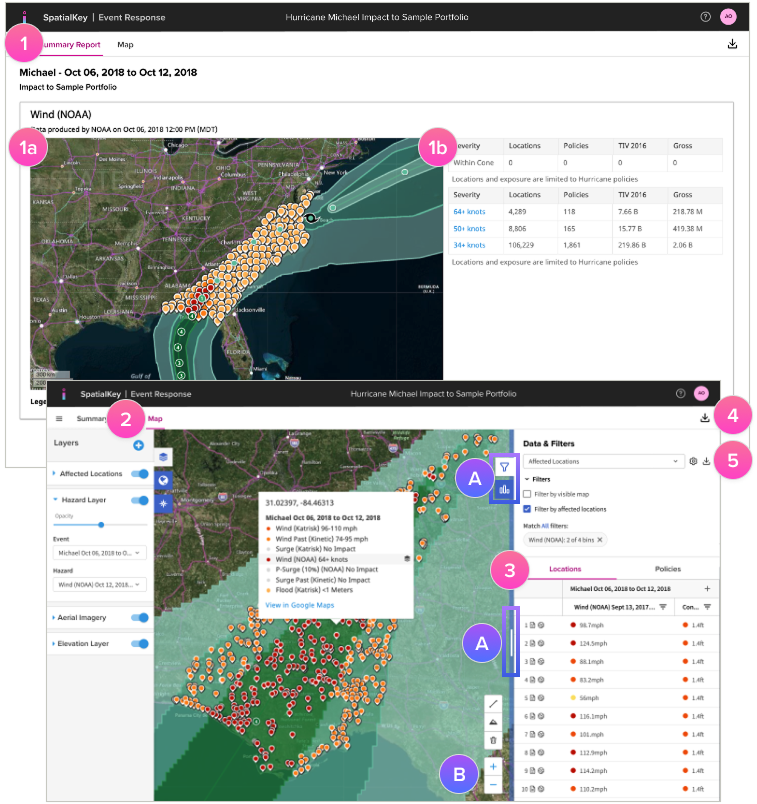The width and height of the screenshot is (757, 804).
Task: Click the hurricane eye marker on the summary map
Action: pyautogui.click(x=311, y=218)
